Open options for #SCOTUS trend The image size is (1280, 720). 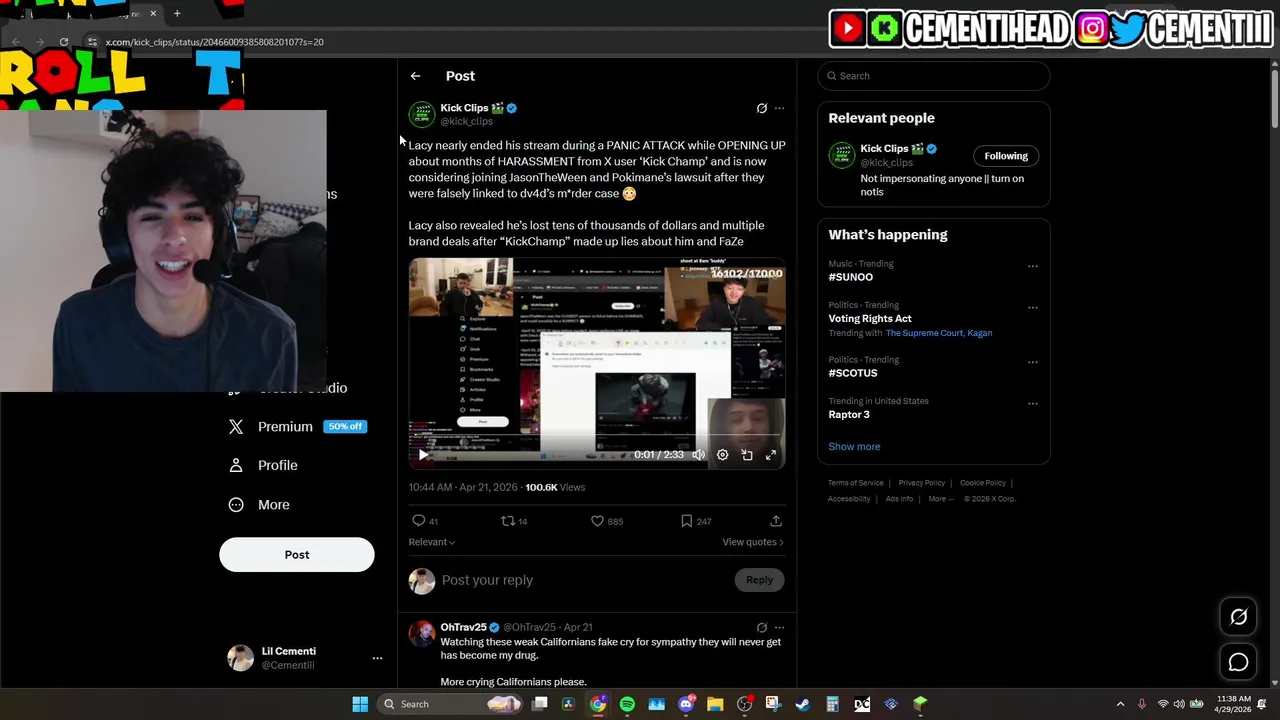pos(1033,362)
